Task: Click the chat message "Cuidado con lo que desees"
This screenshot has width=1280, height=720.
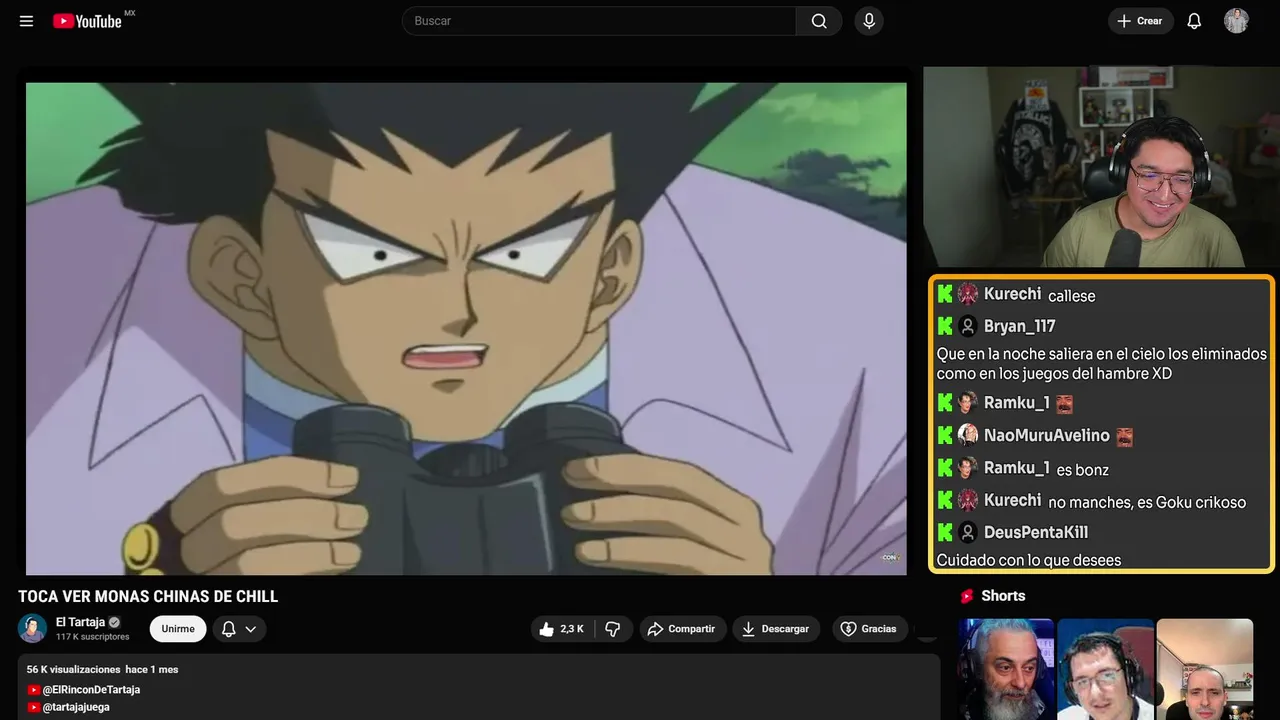Action: pyautogui.click(x=1029, y=560)
